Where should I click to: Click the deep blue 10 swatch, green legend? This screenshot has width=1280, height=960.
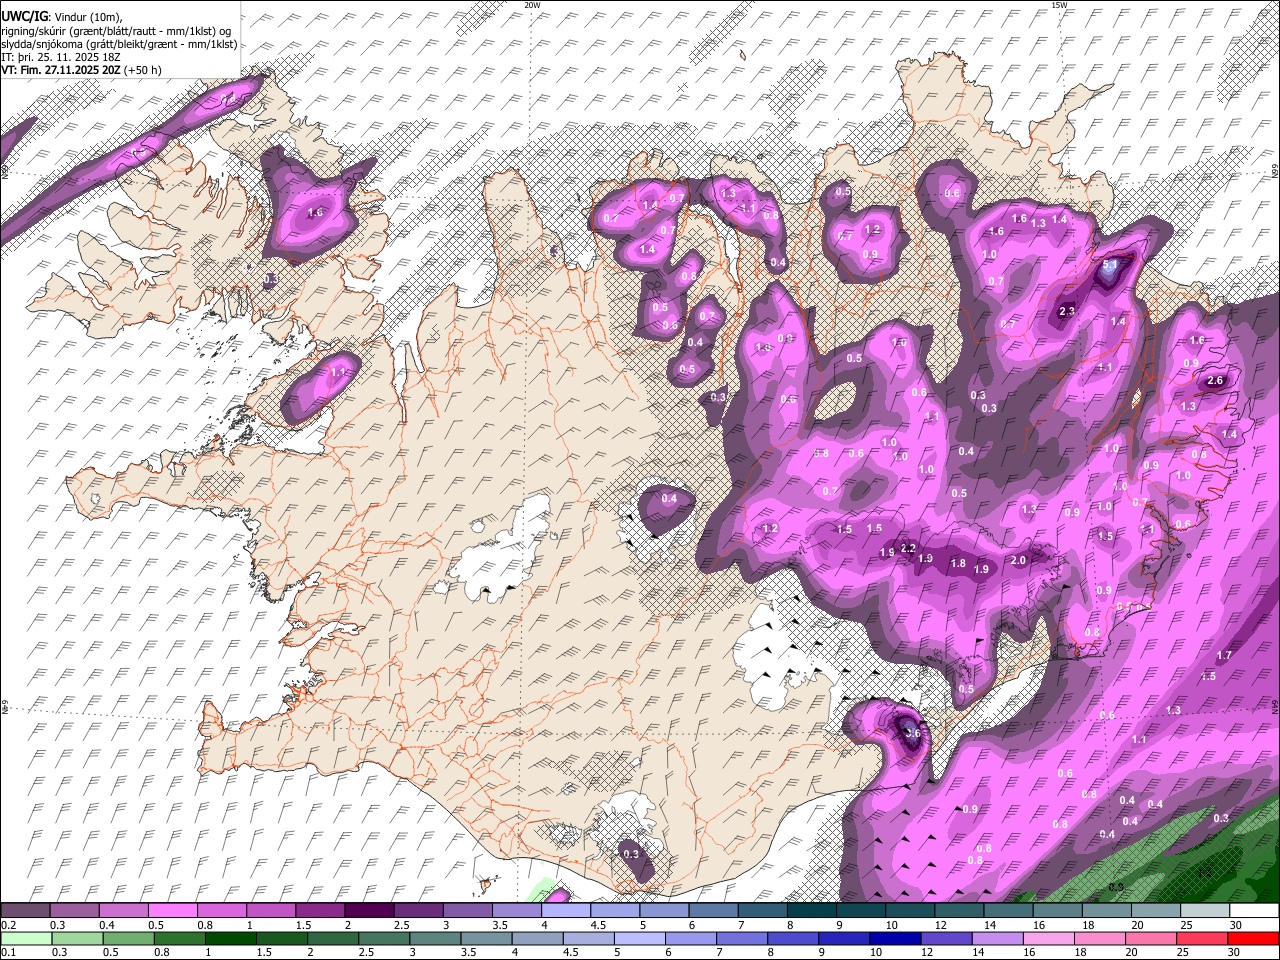895,938
